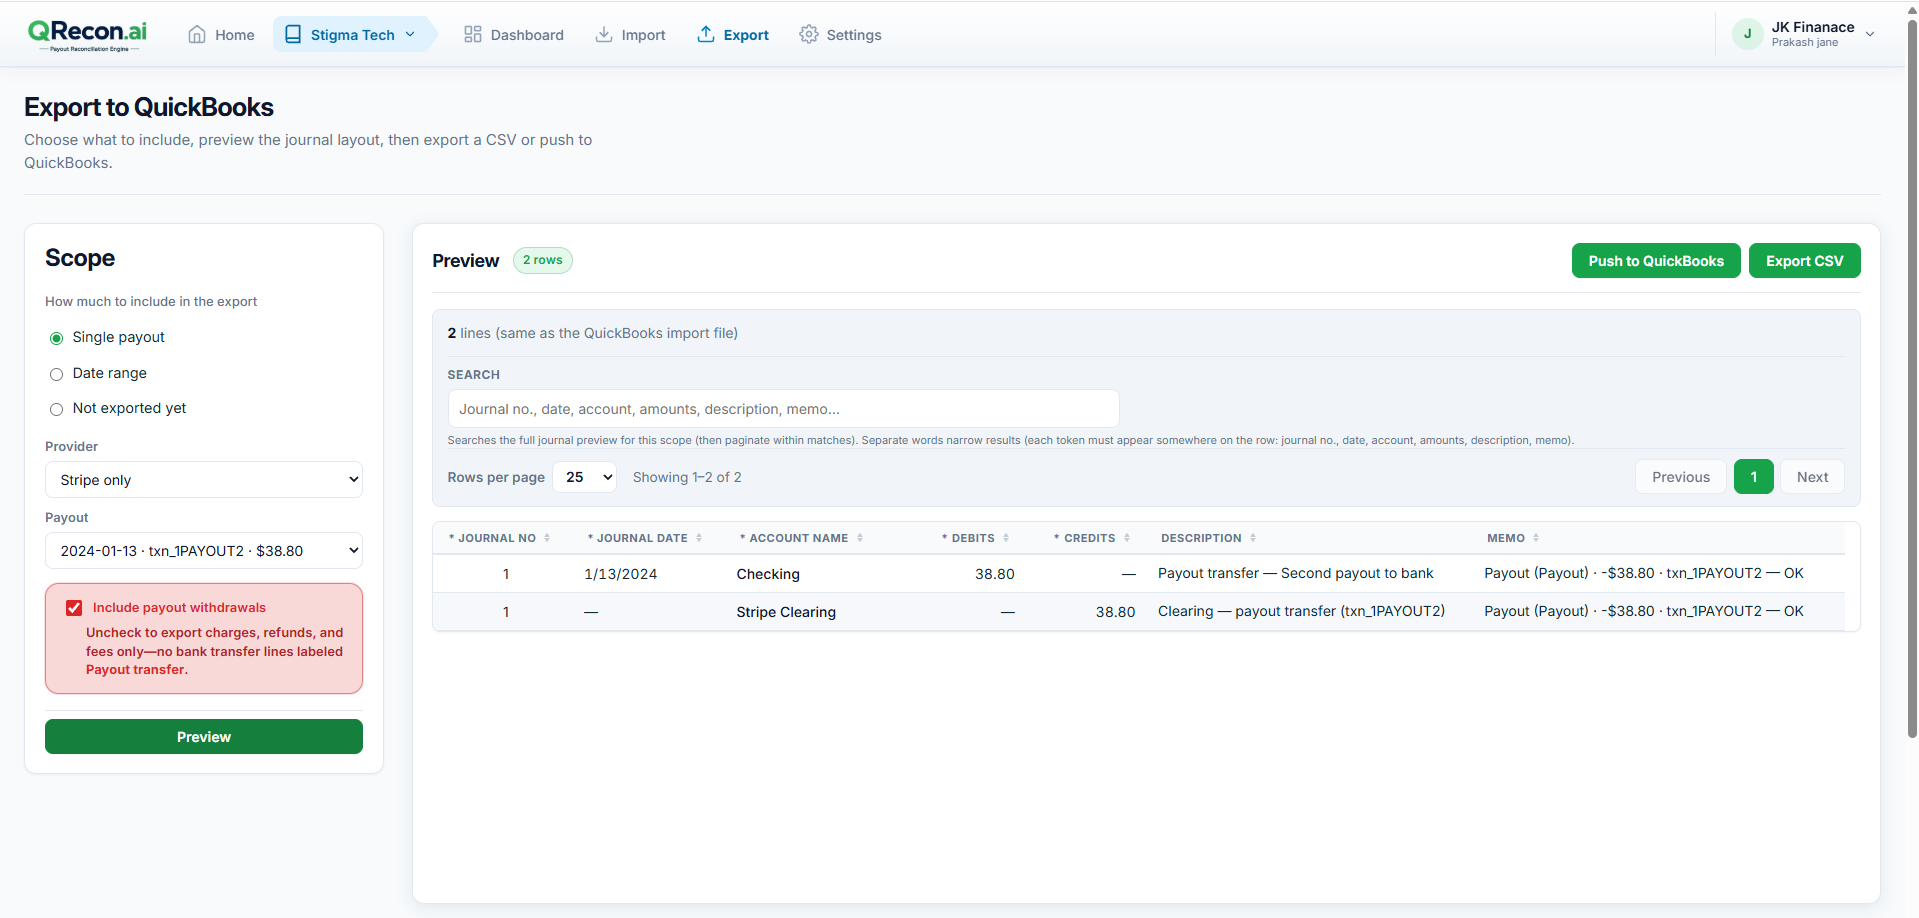Click the Scope panel heading

tap(80, 258)
